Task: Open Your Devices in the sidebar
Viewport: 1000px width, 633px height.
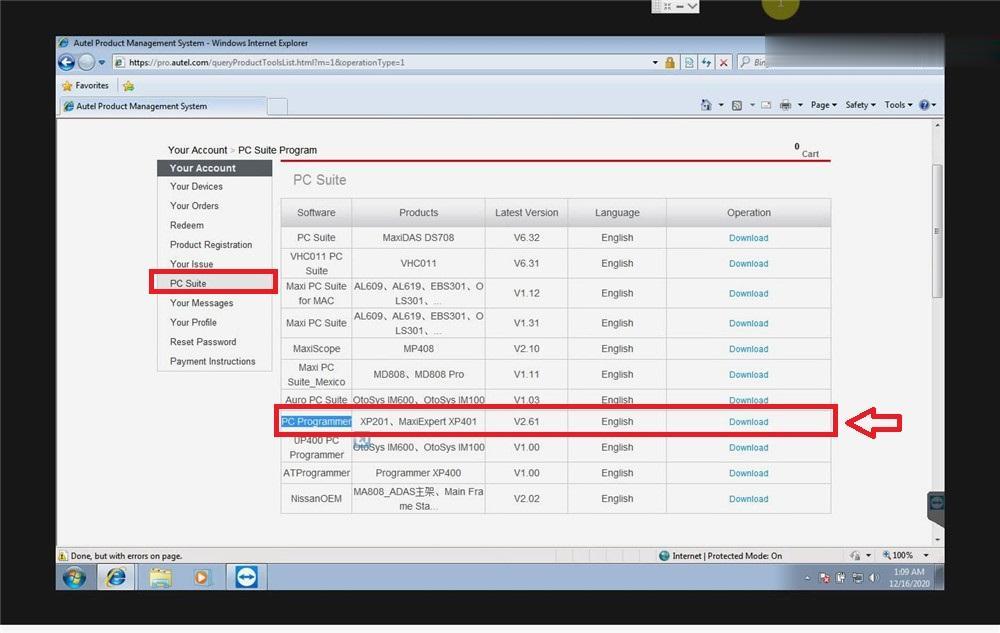Action: (196, 186)
